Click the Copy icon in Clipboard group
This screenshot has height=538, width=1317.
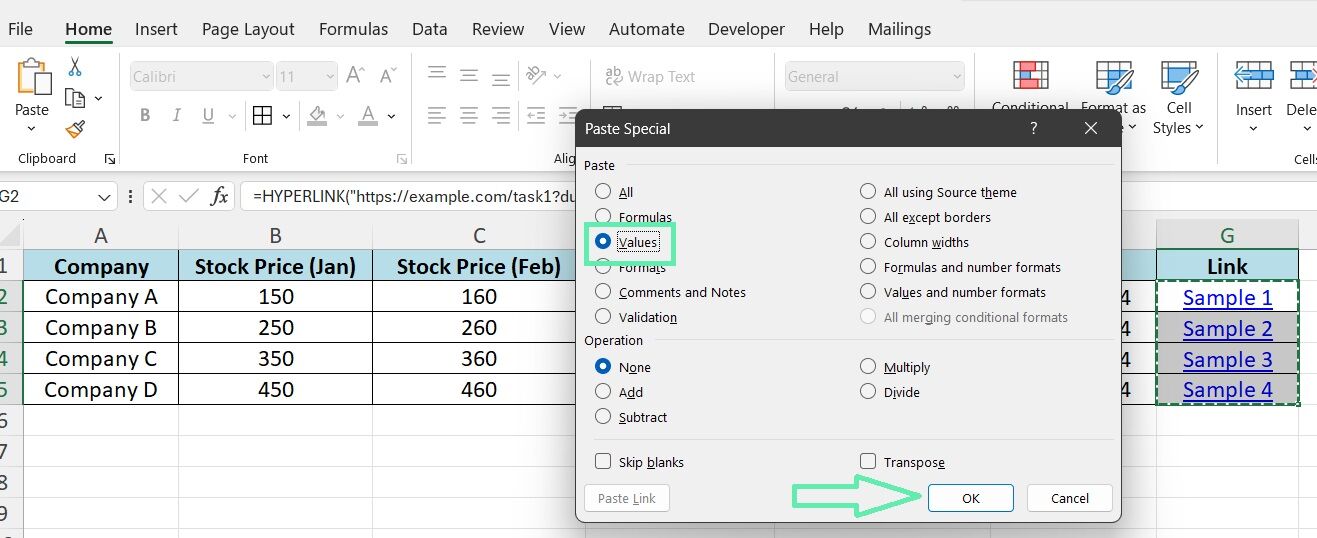point(75,98)
